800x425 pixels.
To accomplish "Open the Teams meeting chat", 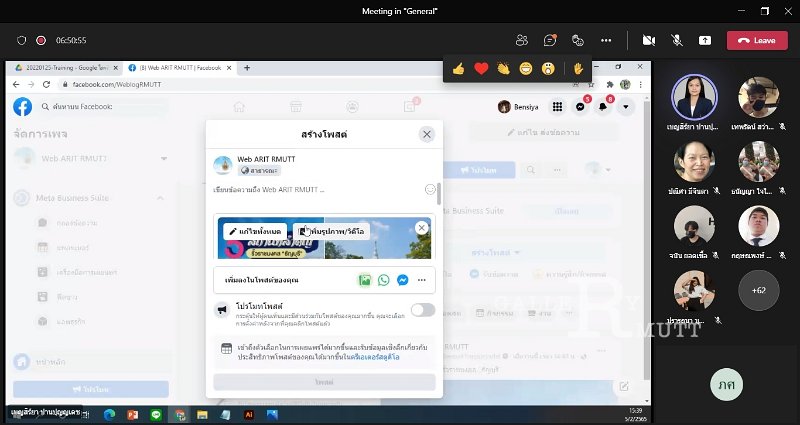I will [549, 40].
